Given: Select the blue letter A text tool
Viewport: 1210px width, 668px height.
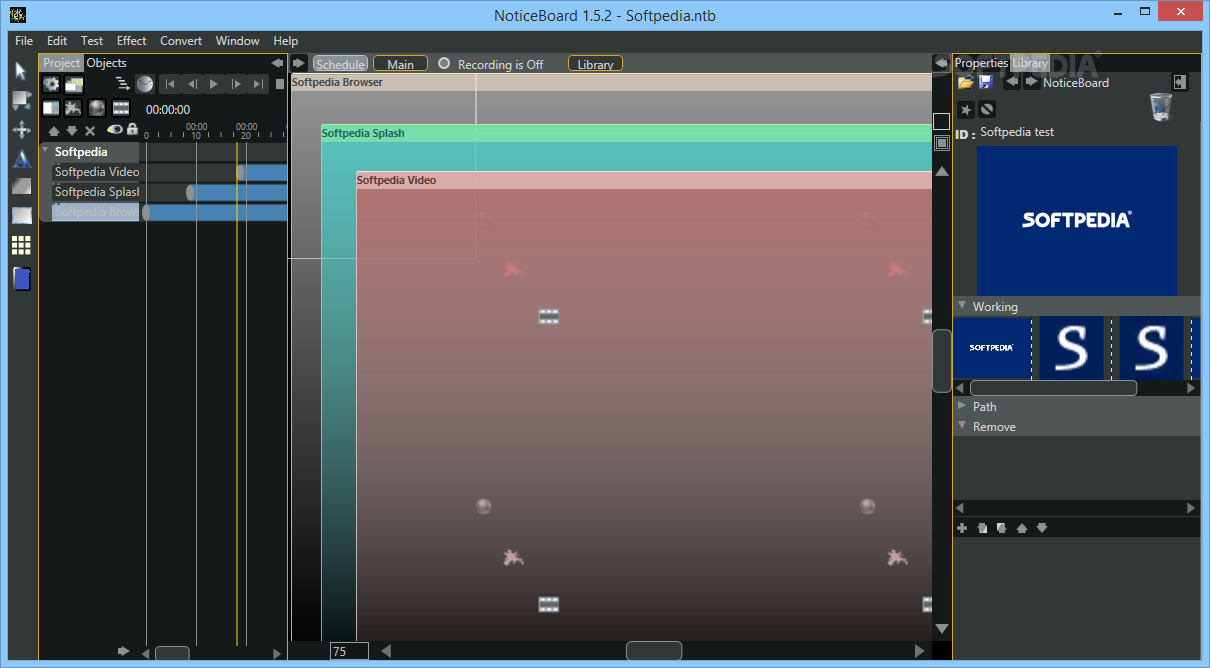Looking at the screenshot, I should point(21,158).
